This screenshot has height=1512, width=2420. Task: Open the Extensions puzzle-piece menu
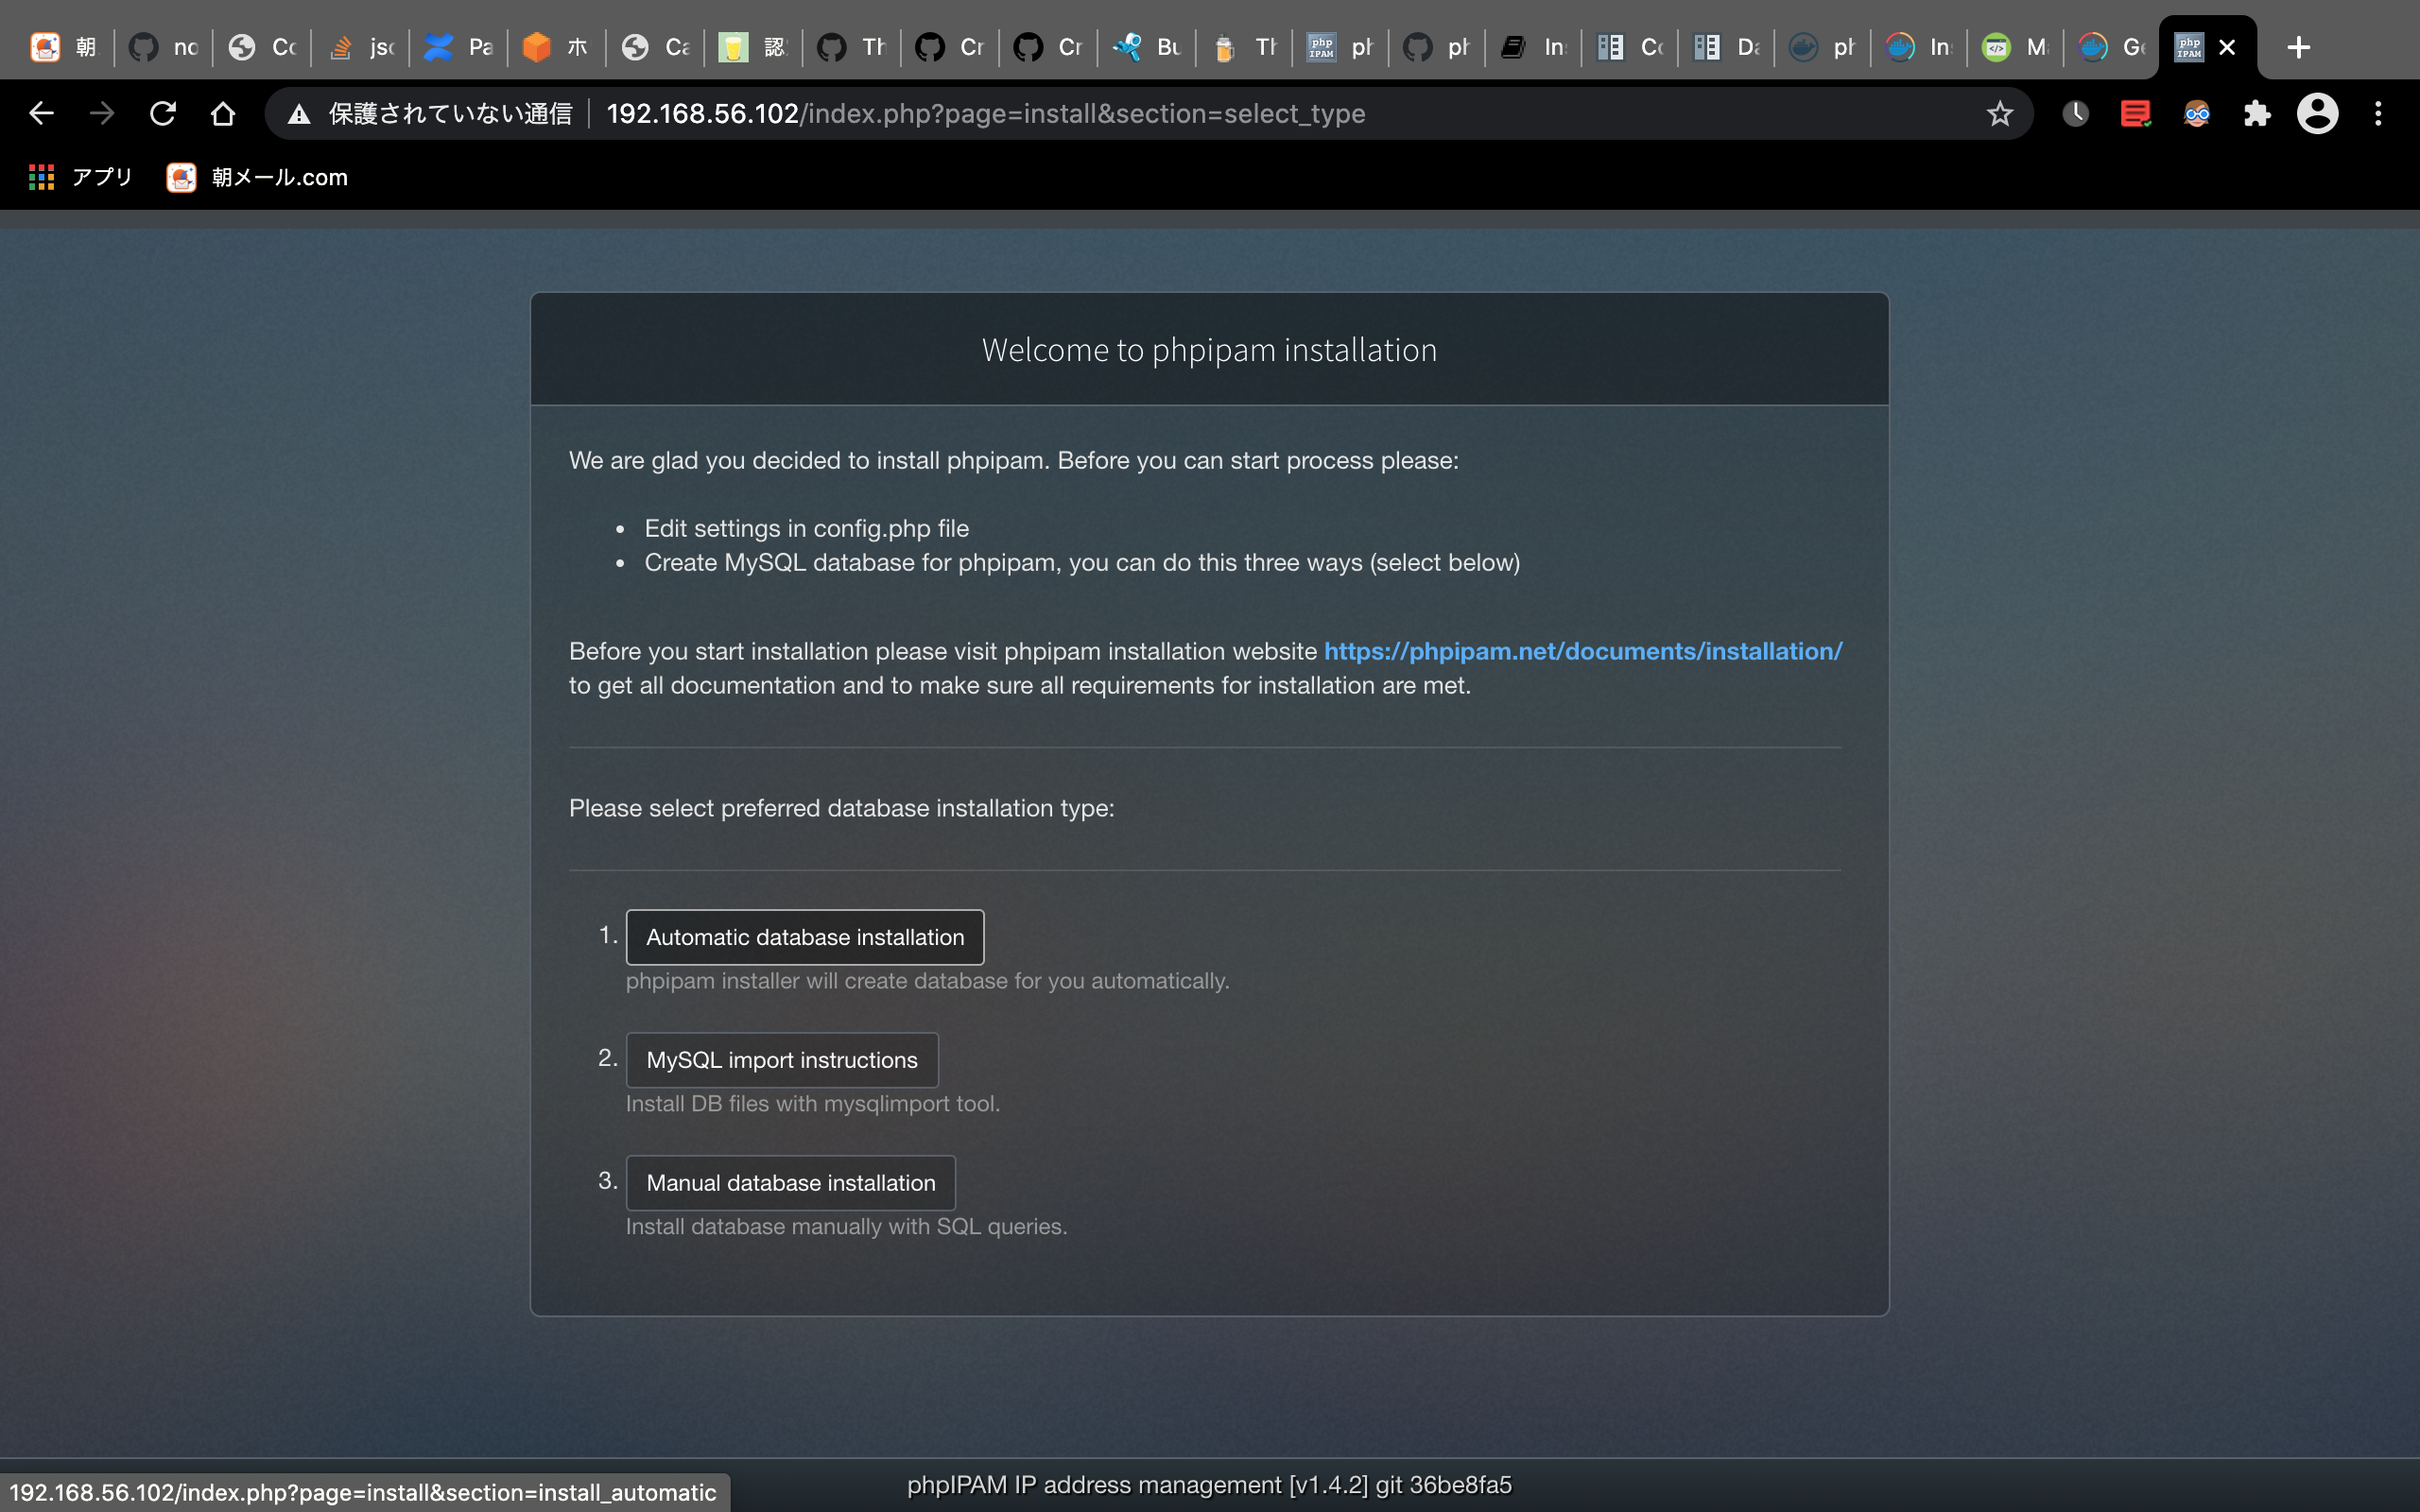pos(2257,113)
